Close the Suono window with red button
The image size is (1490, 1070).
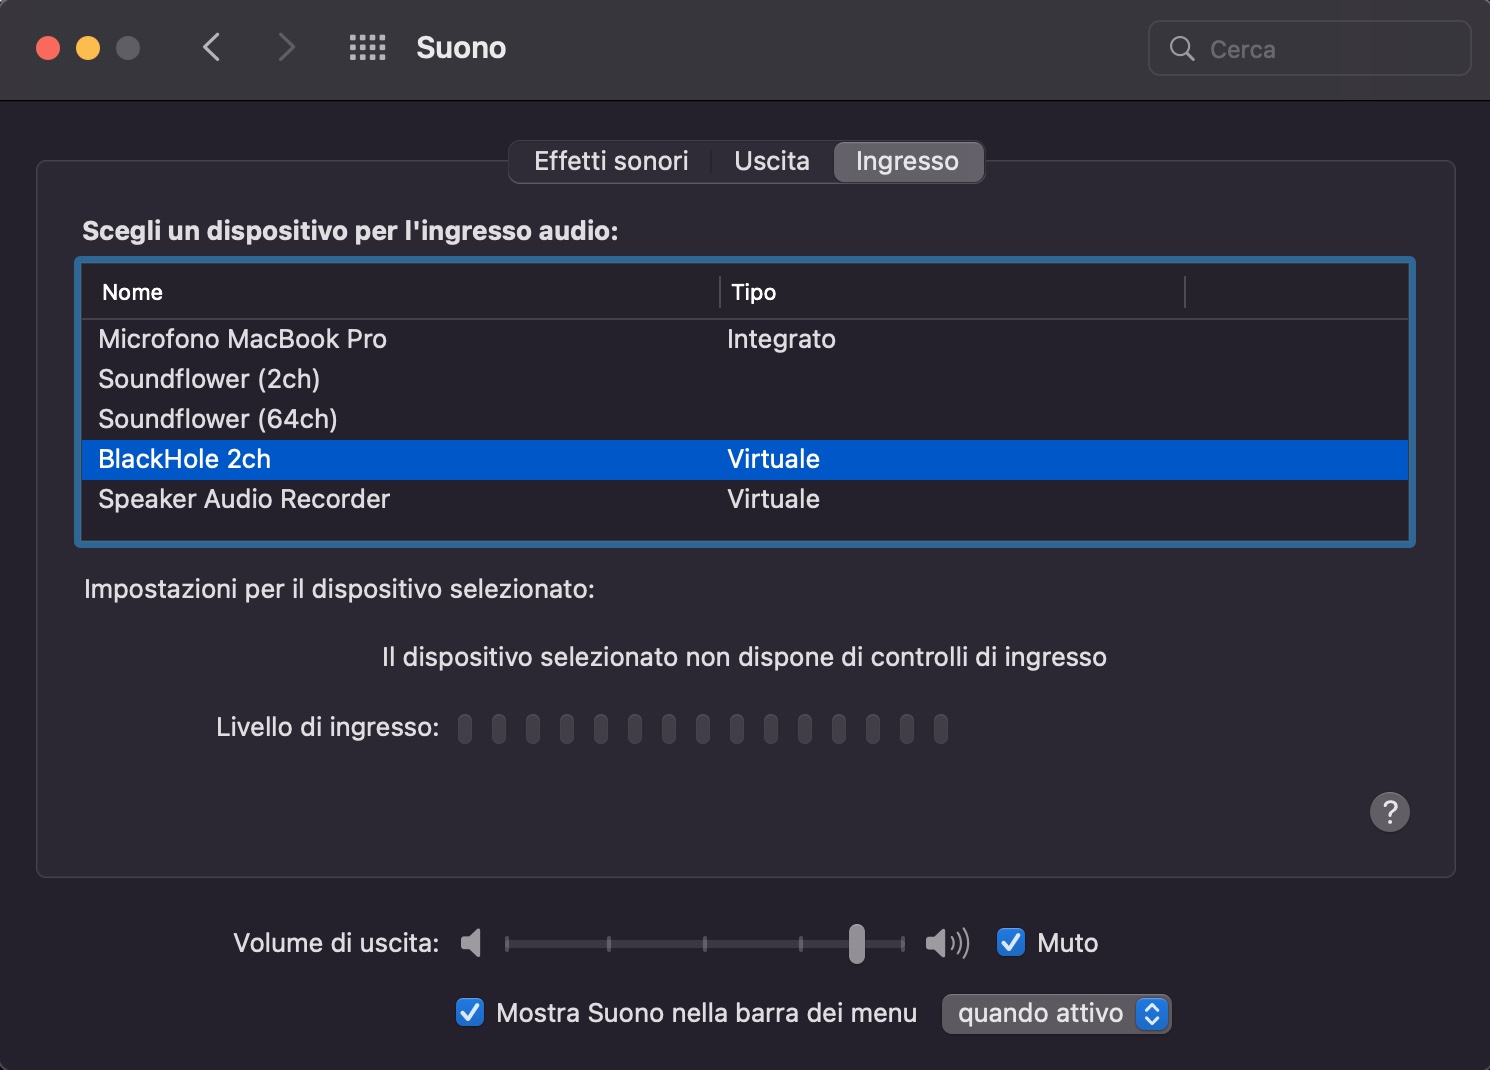(48, 48)
